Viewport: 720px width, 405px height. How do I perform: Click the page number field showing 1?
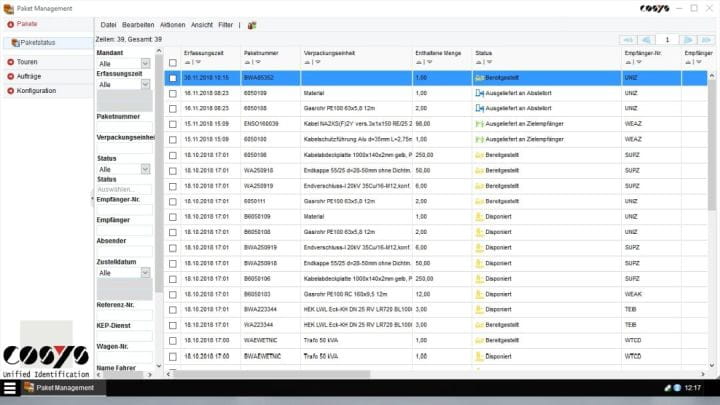(x=667, y=40)
